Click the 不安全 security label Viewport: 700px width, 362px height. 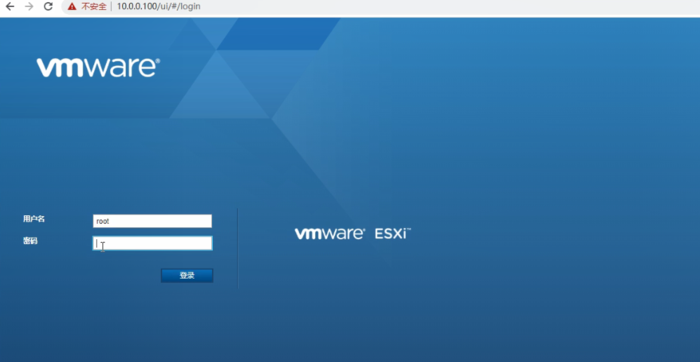point(94,7)
